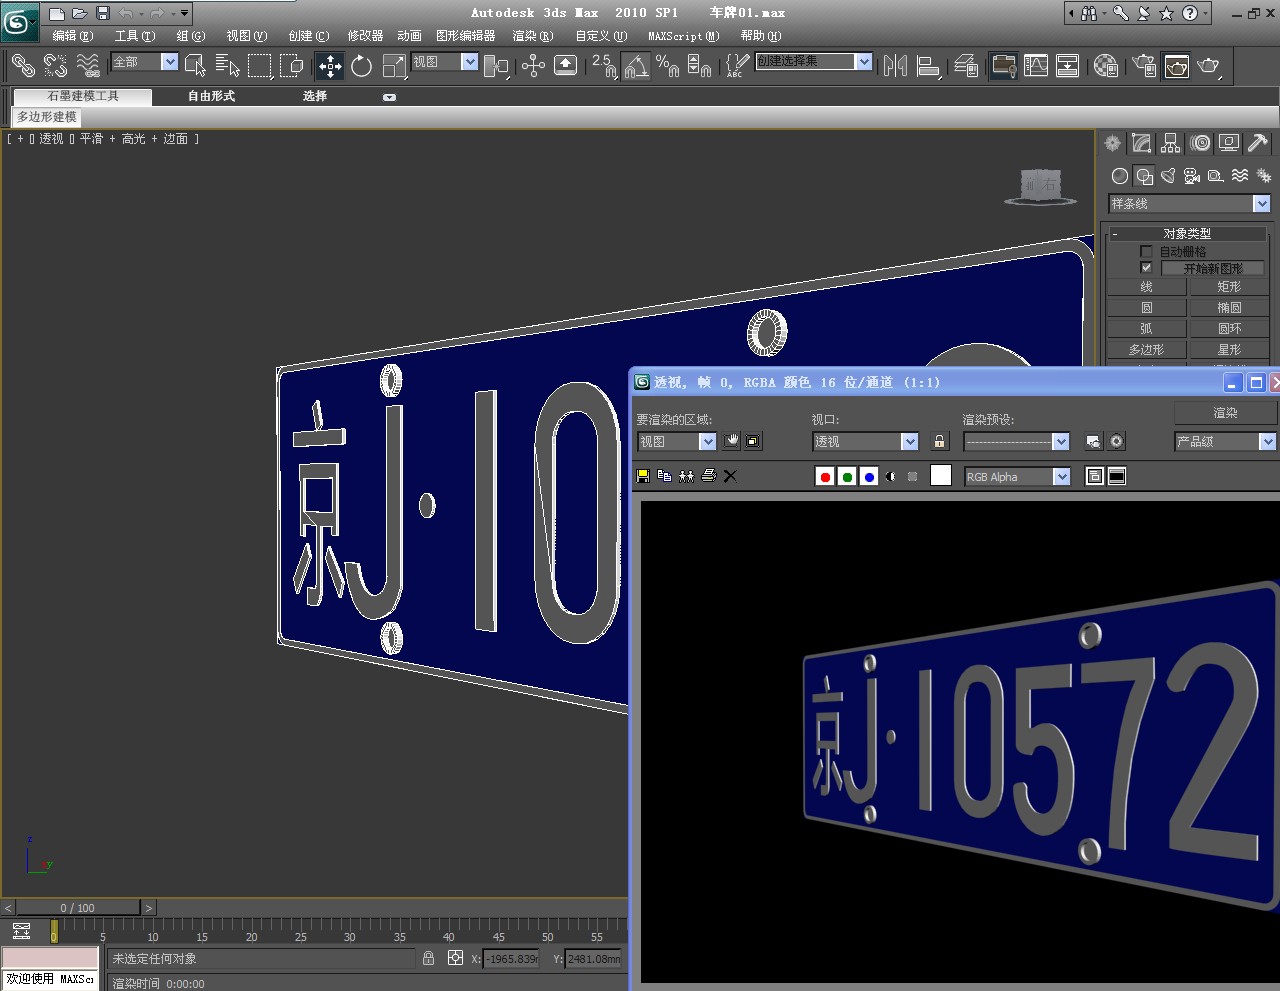Screen dimensions: 1280x991
Task: Click the 渲染 button in render window
Action: click(1225, 412)
